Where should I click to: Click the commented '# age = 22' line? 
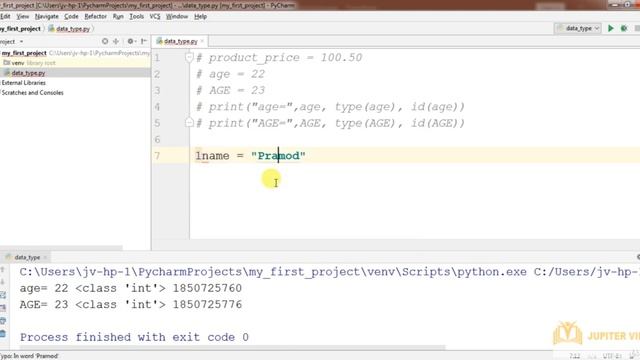[231, 74]
